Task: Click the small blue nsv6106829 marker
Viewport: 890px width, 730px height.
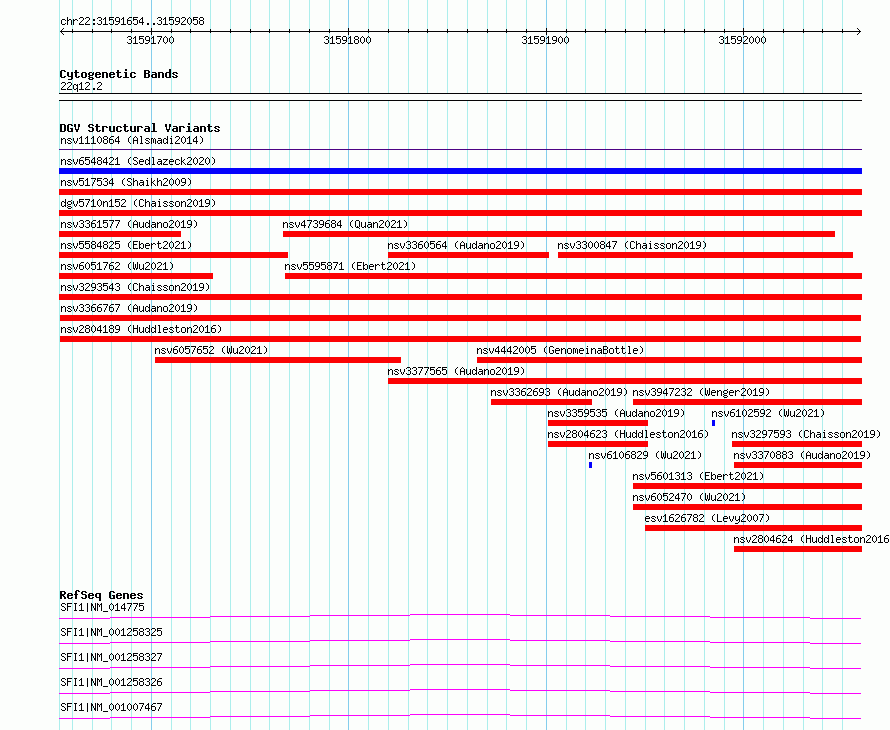Action: coord(590,465)
